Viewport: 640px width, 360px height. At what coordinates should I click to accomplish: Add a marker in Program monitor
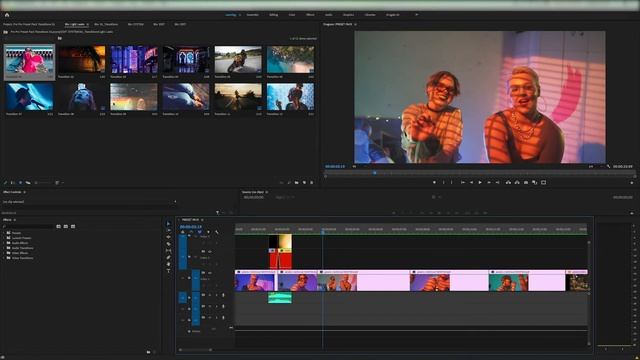(434, 182)
